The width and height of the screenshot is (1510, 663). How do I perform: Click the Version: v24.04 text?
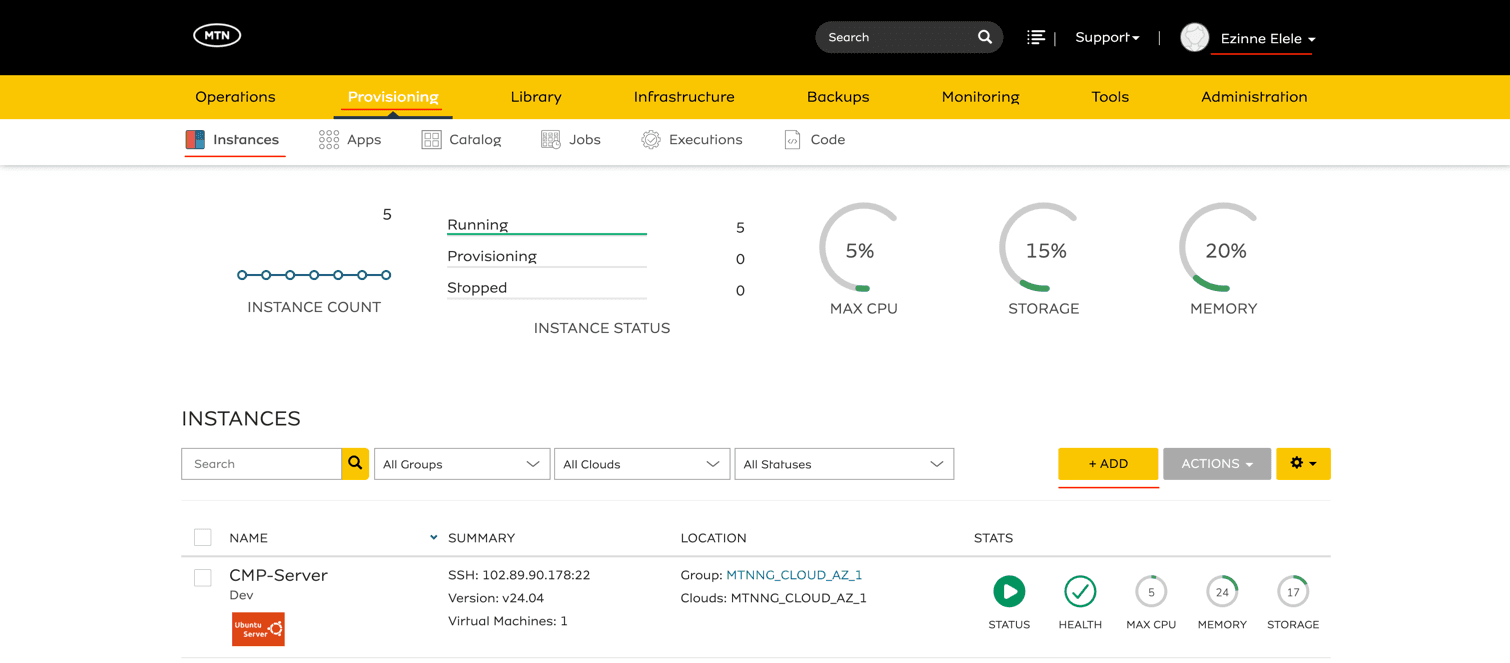(x=496, y=598)
